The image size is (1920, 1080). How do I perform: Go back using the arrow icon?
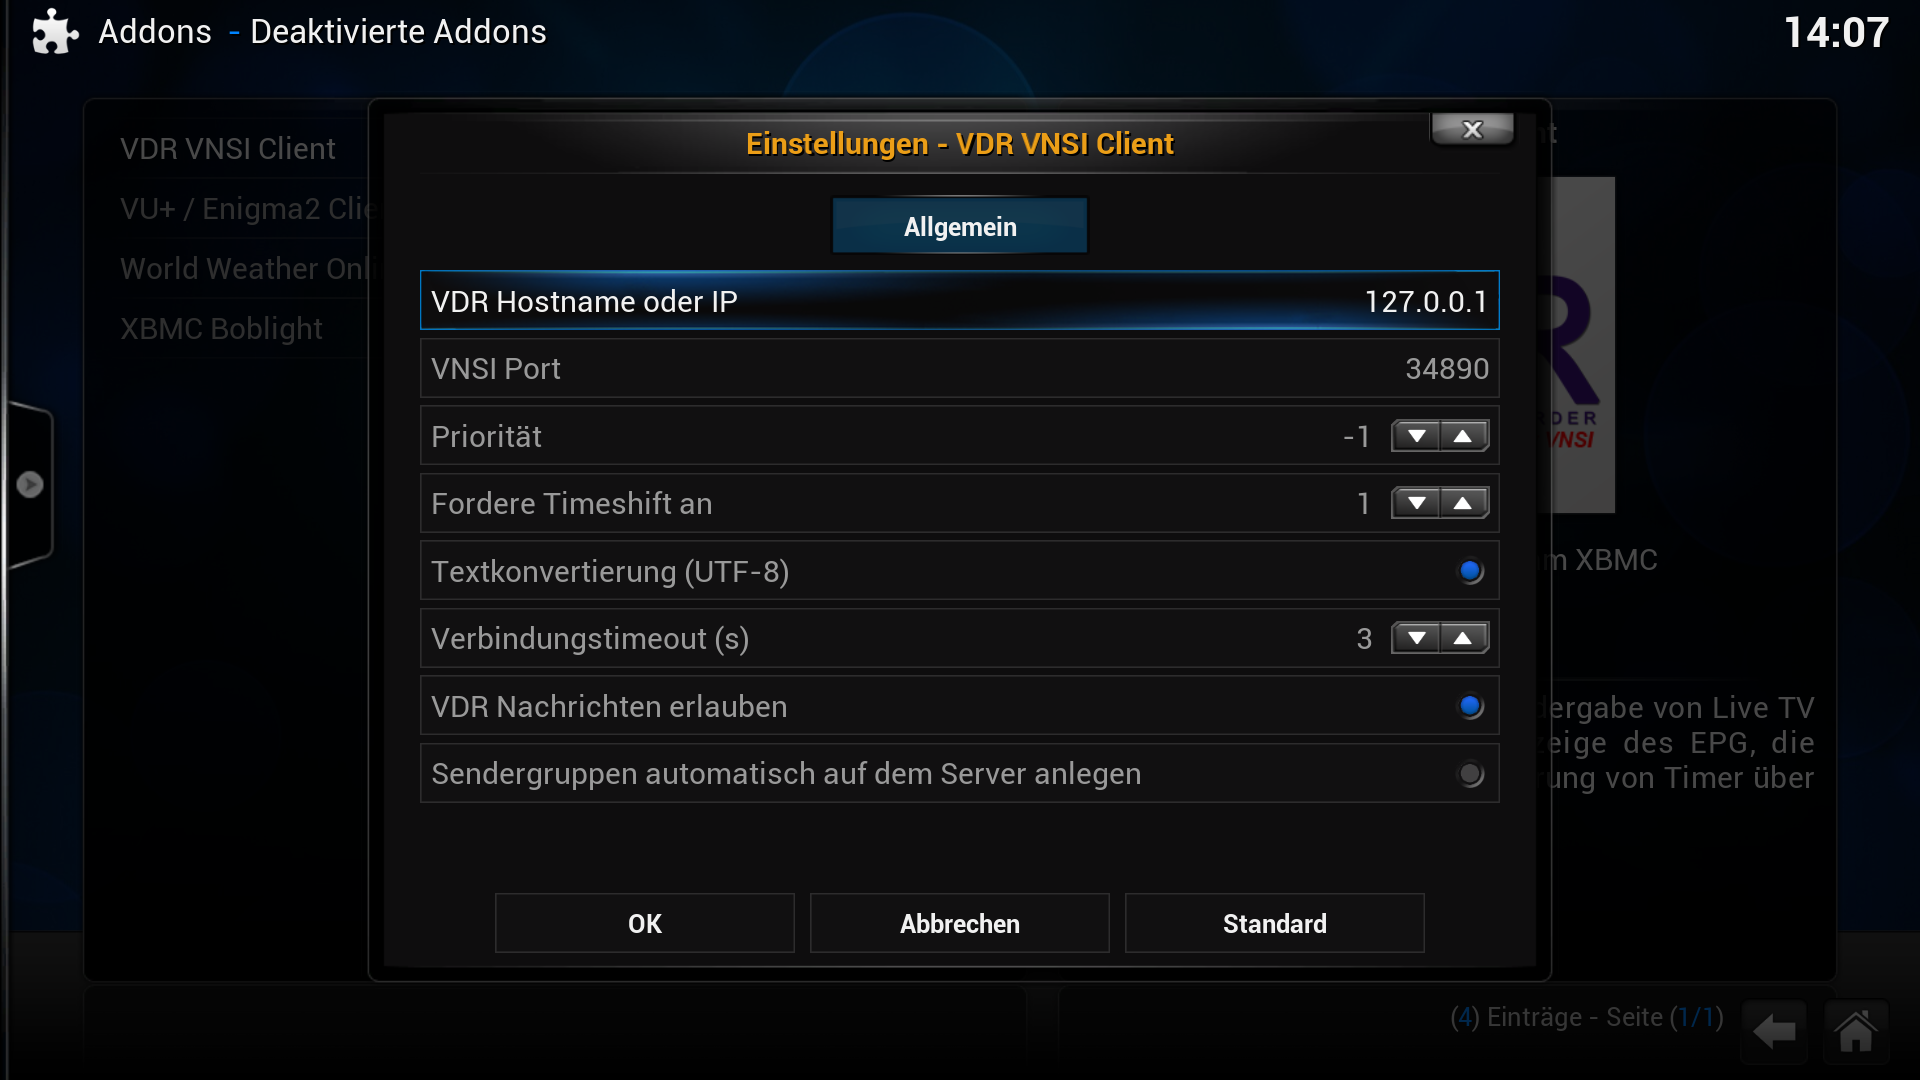(x=1775, y=1031)
